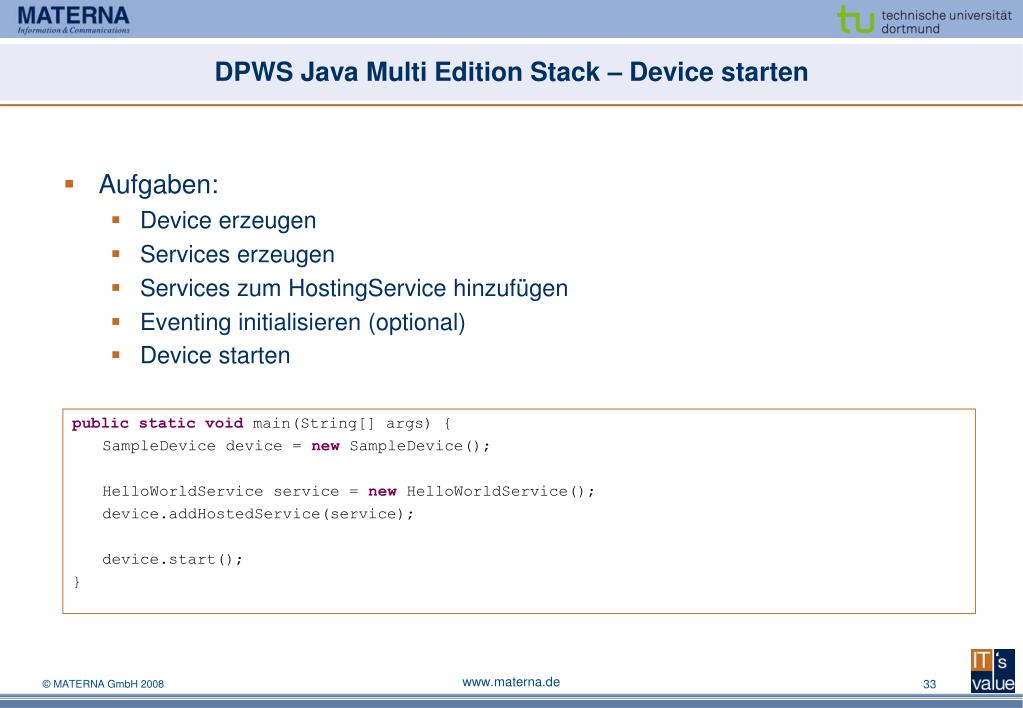The height and width of the screenshot is (708, 1023).
Task: Click the device.start() code line
Action: pyautogui.click(x=172, y=560)
